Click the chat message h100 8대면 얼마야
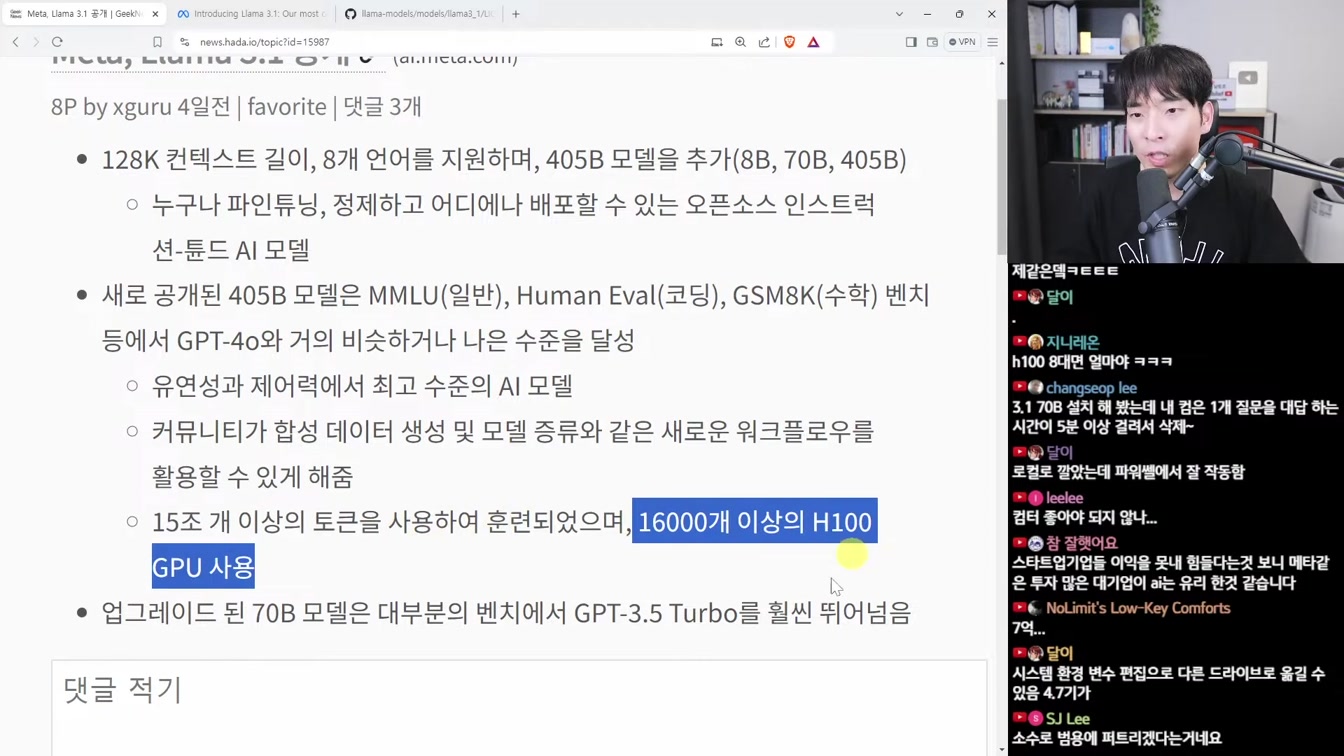 1092,361
